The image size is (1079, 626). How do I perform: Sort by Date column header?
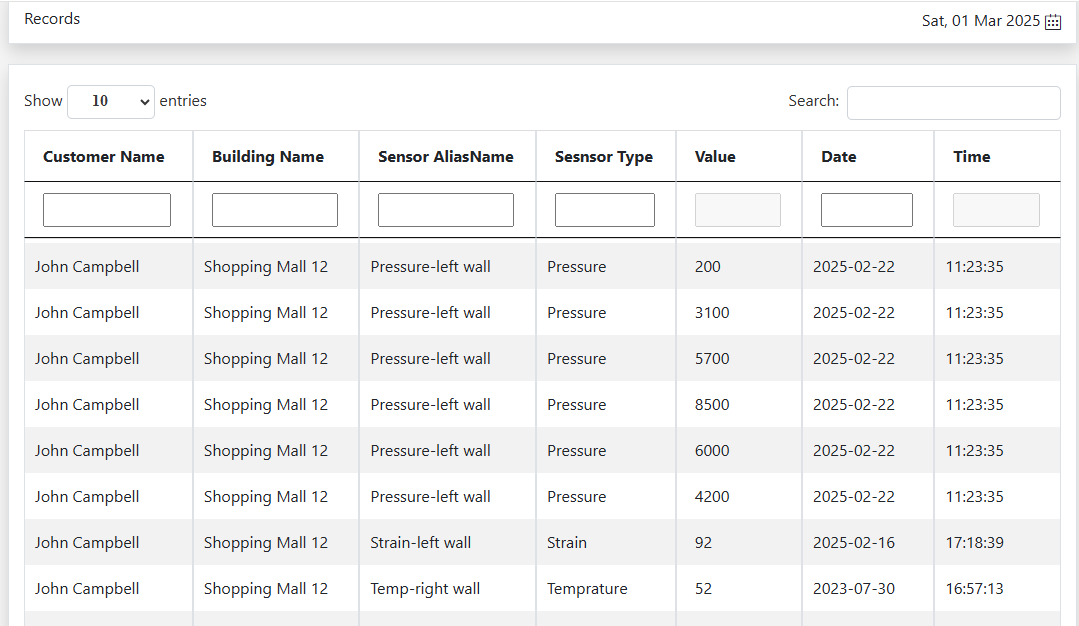point(839,156)
